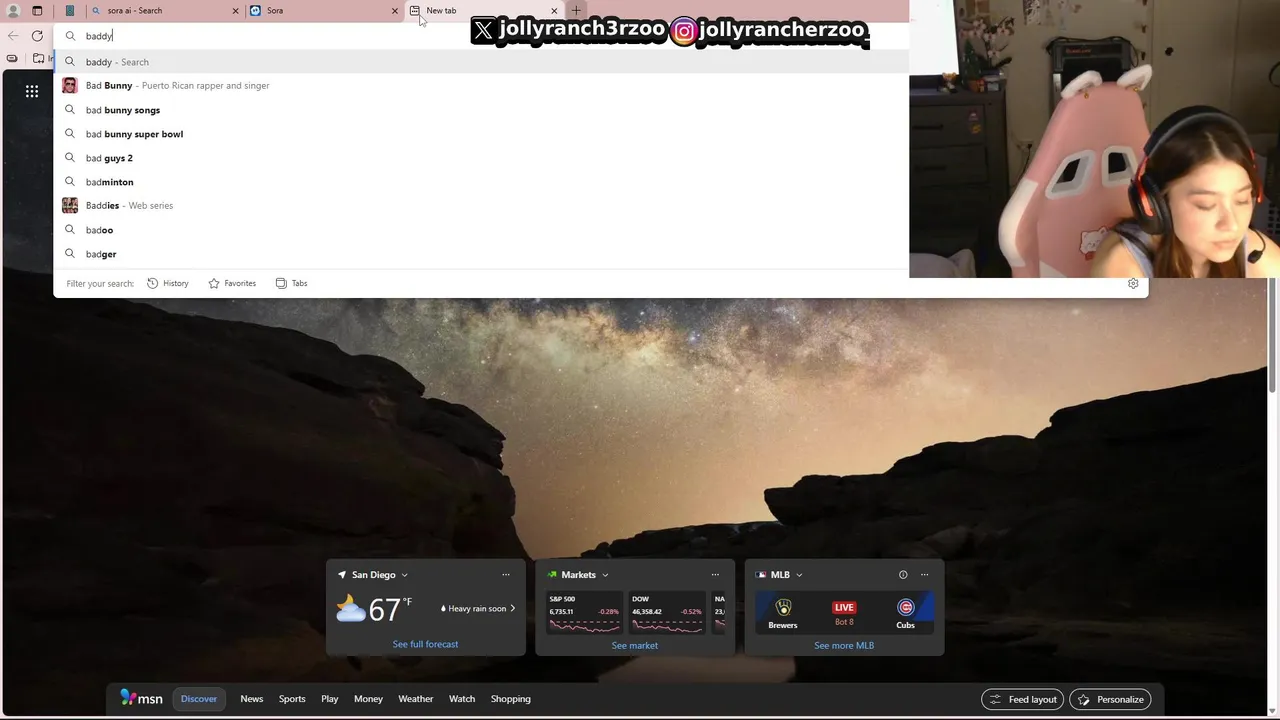Click the Personalize button
This screenshot has width=1280, height=720.
coord(1110,699)
